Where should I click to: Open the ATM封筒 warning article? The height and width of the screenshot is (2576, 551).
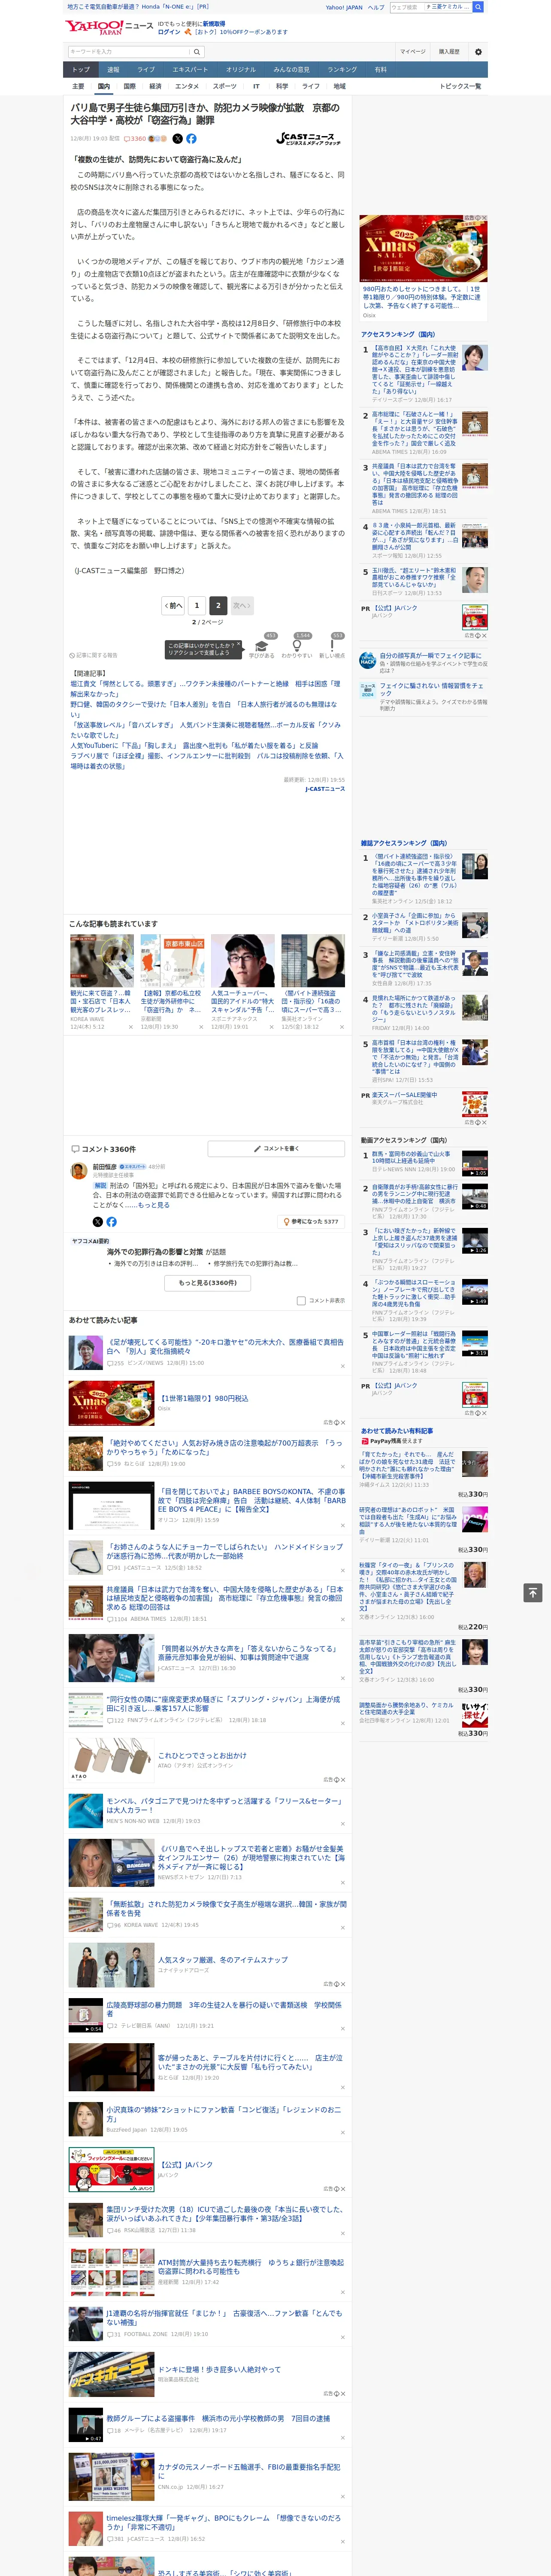(x=250, y=2267)
